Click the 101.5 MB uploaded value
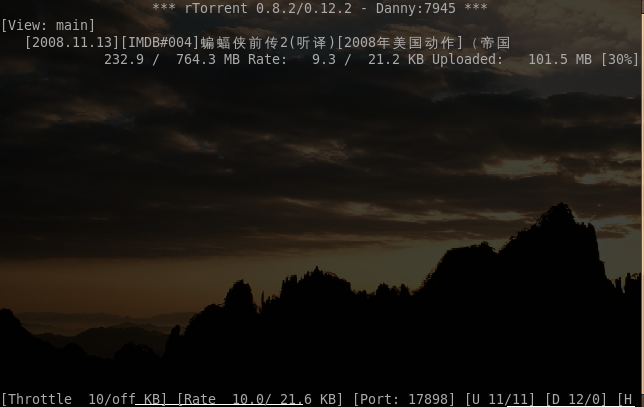This screenshot has width=644, height=407. pyautogui.click(x=560, y=60)
